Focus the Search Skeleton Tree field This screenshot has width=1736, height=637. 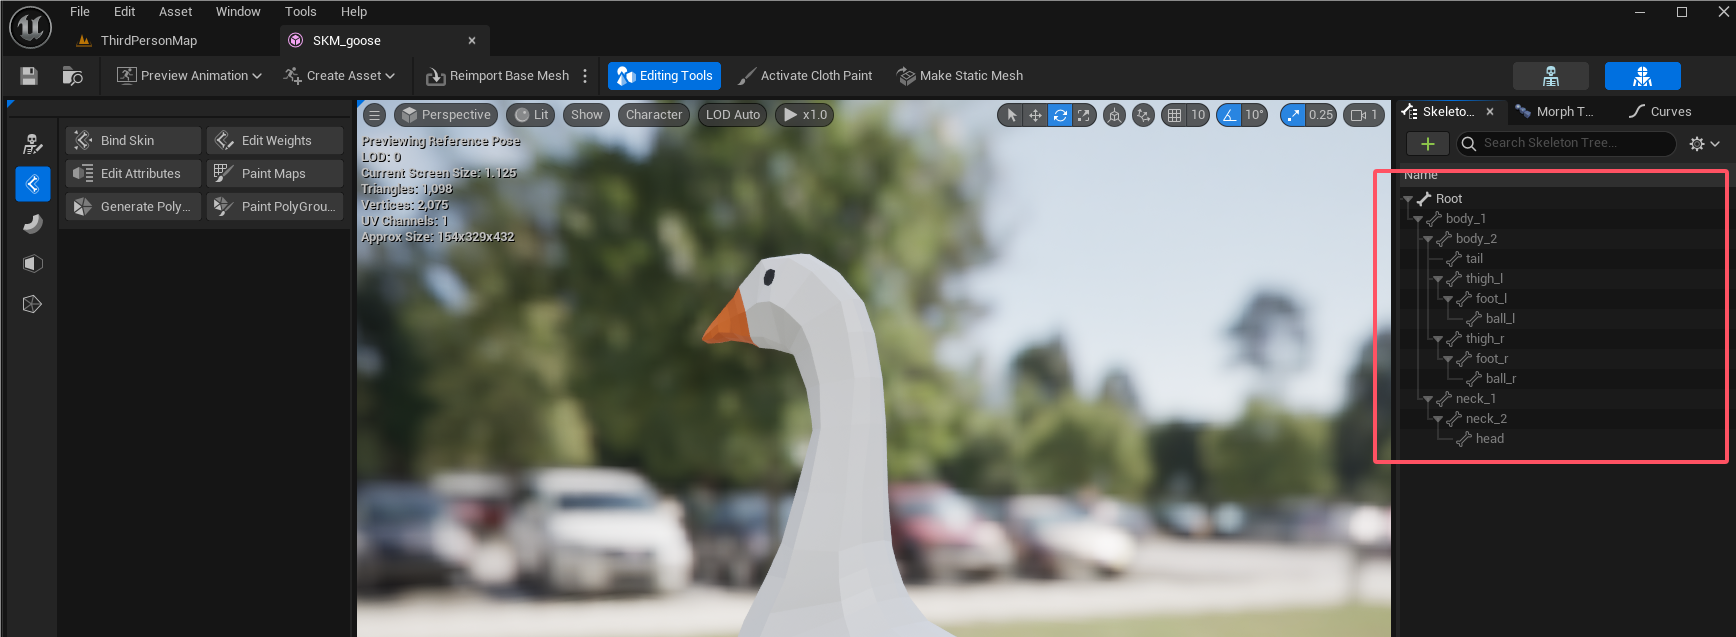pyautogui.click(x=1566, y=144)
